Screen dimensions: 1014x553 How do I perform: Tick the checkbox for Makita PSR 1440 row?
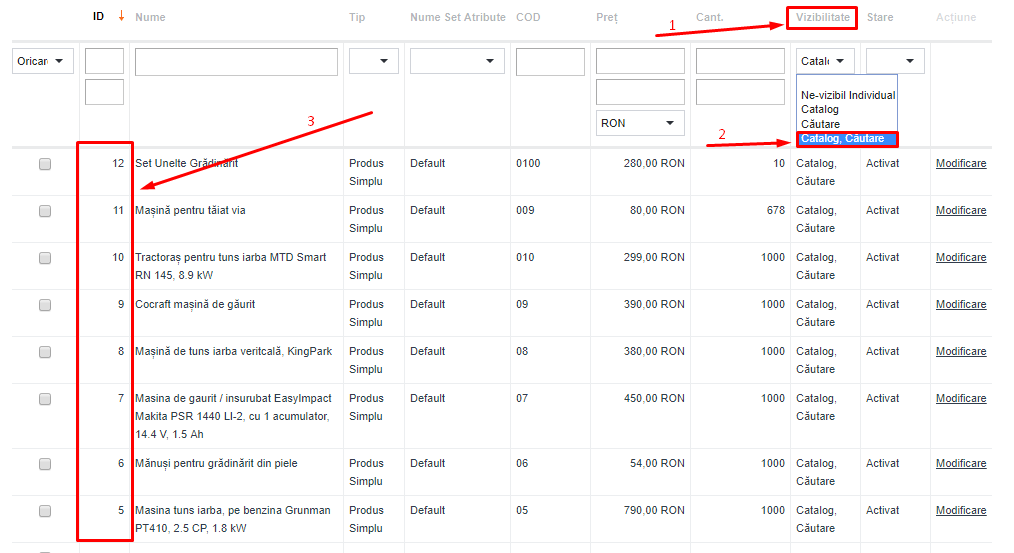pos(45,399)
